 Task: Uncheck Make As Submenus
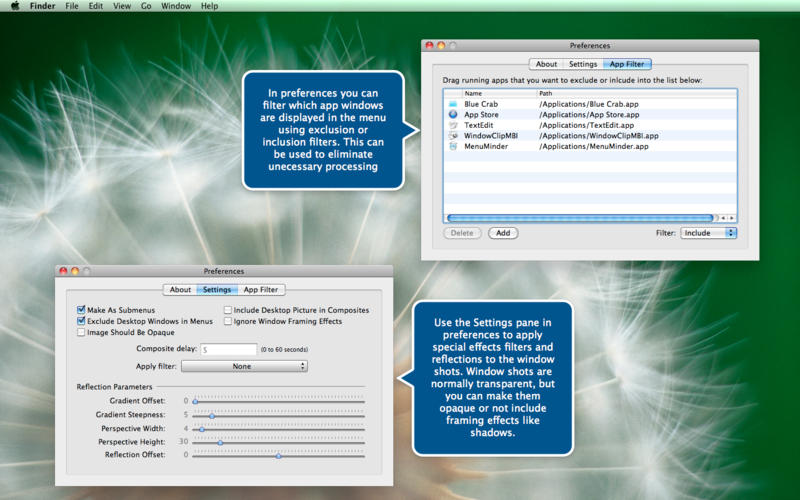tap(81, 310)
